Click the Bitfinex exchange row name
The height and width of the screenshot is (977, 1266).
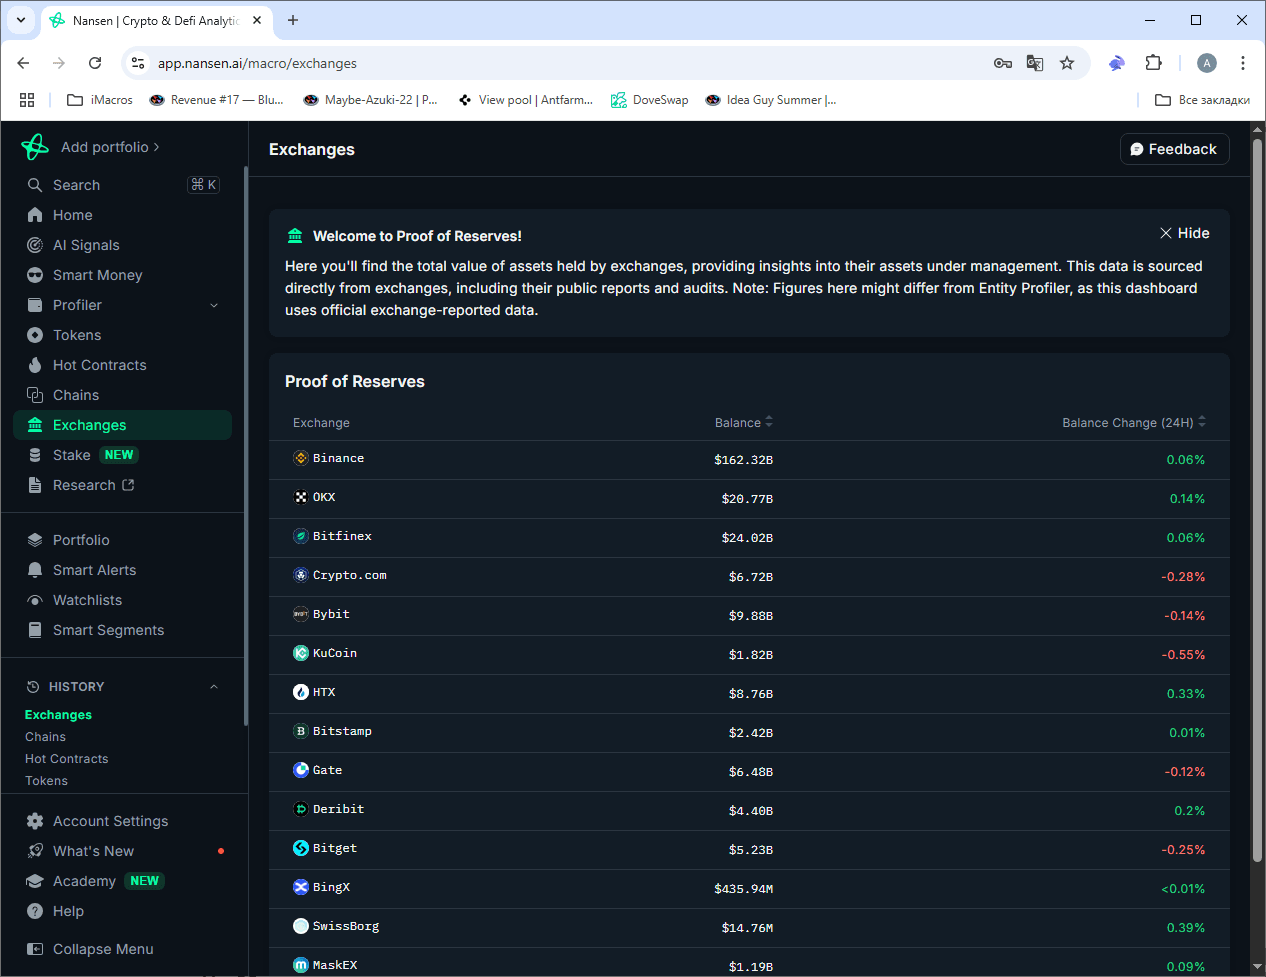point(342,536)
